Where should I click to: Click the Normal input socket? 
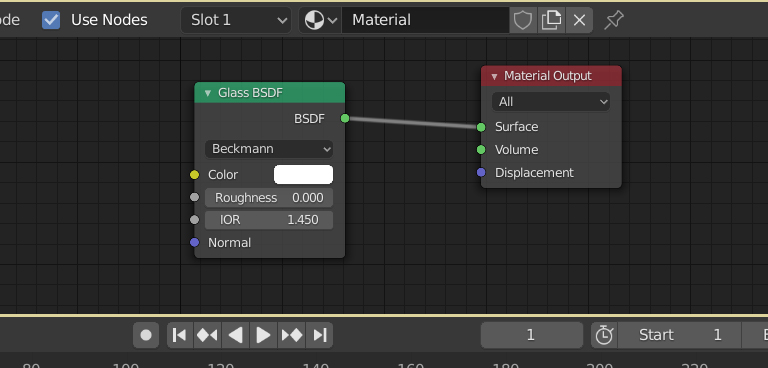point(194,243)
